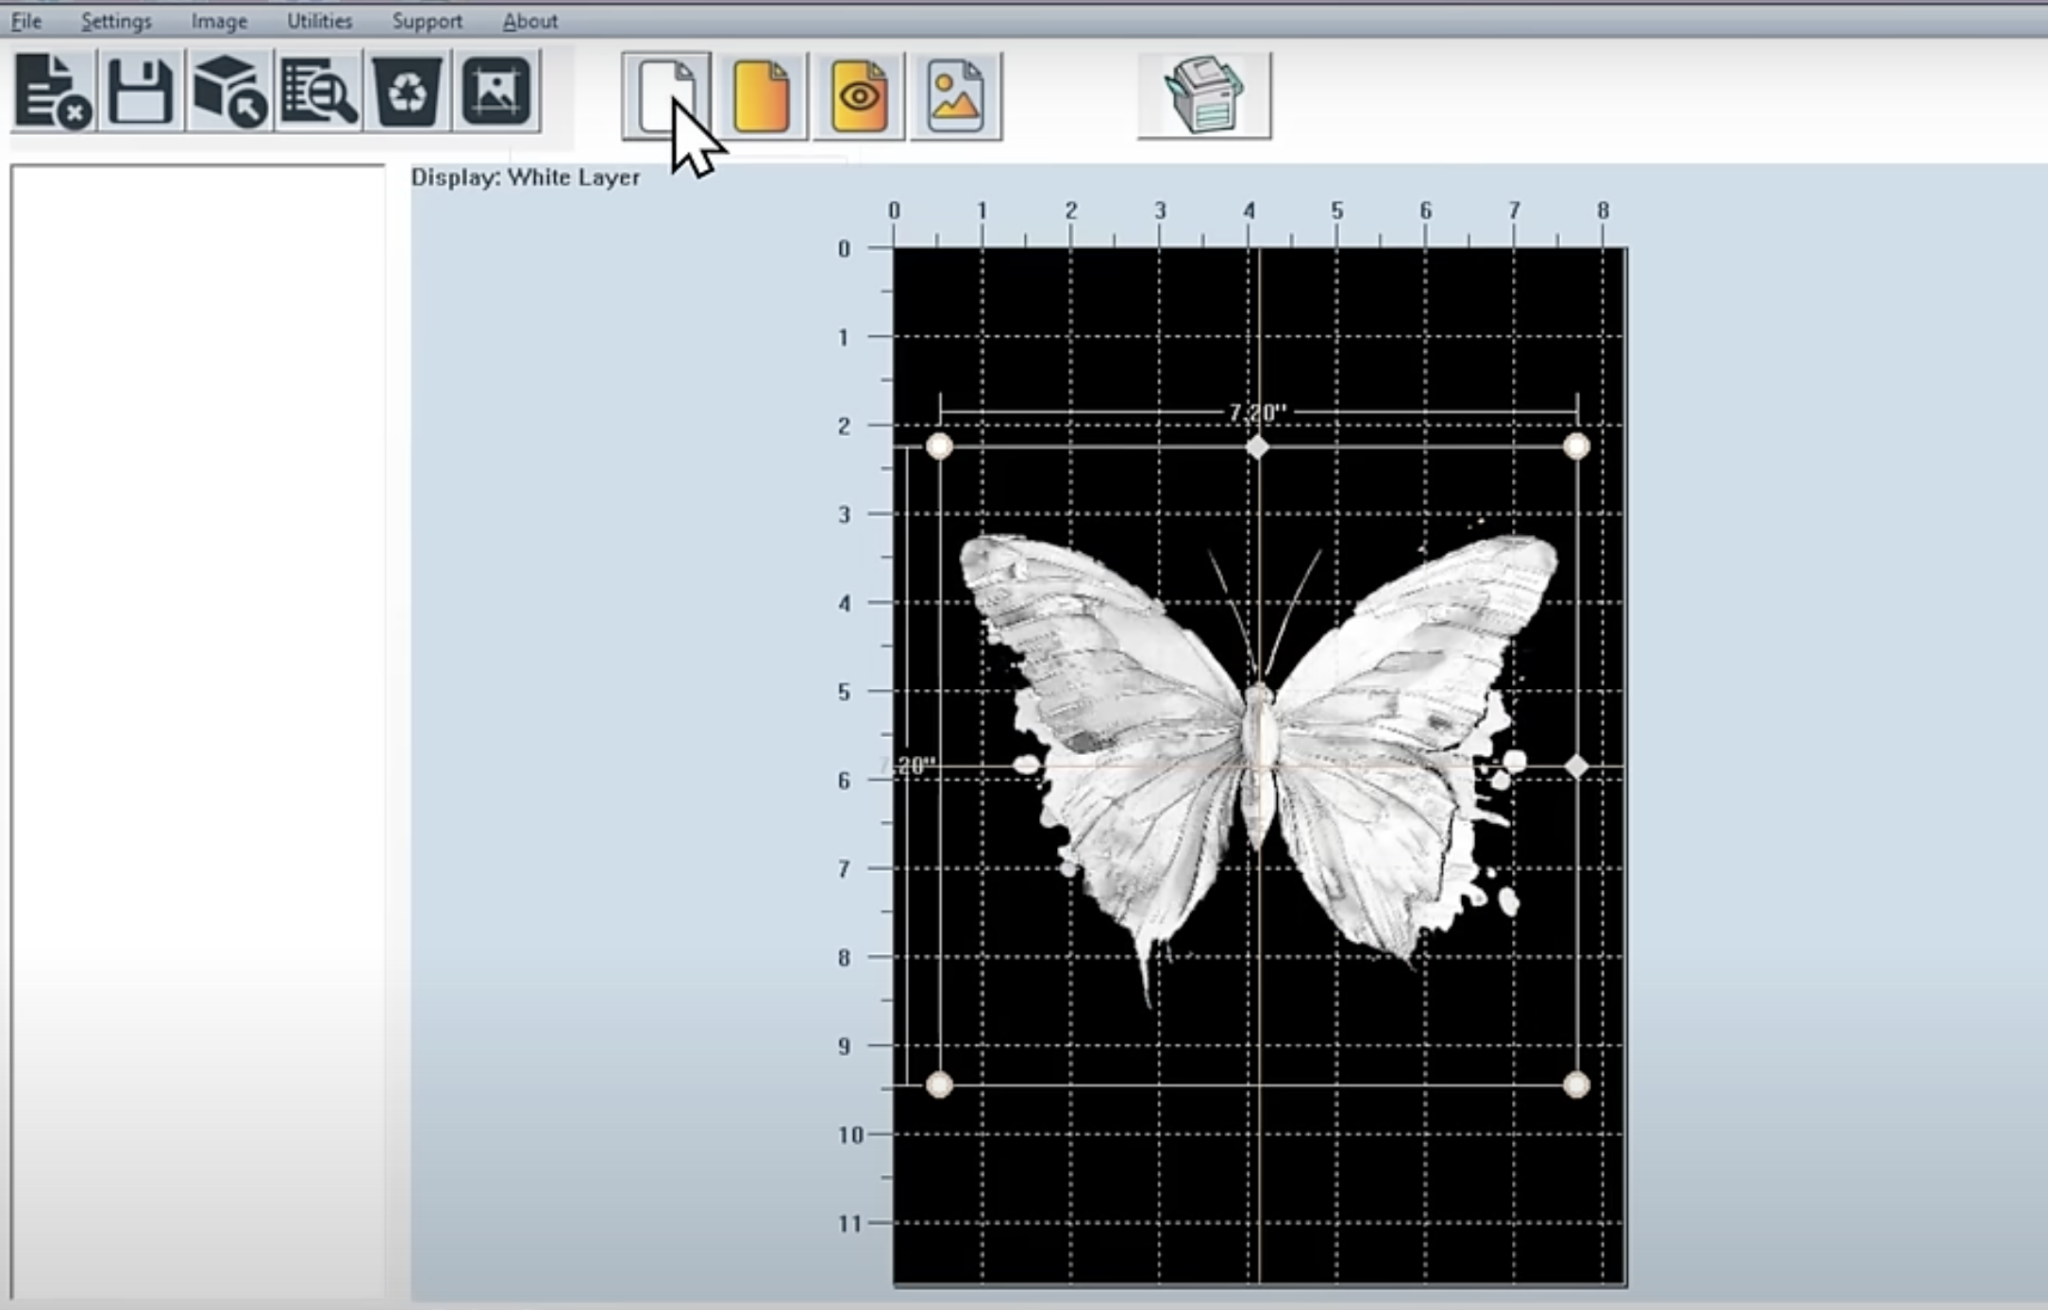Click the right-middle diamond handle
The height and width of the screenshot is (1310, 2048).
(x=1576, y=766)
